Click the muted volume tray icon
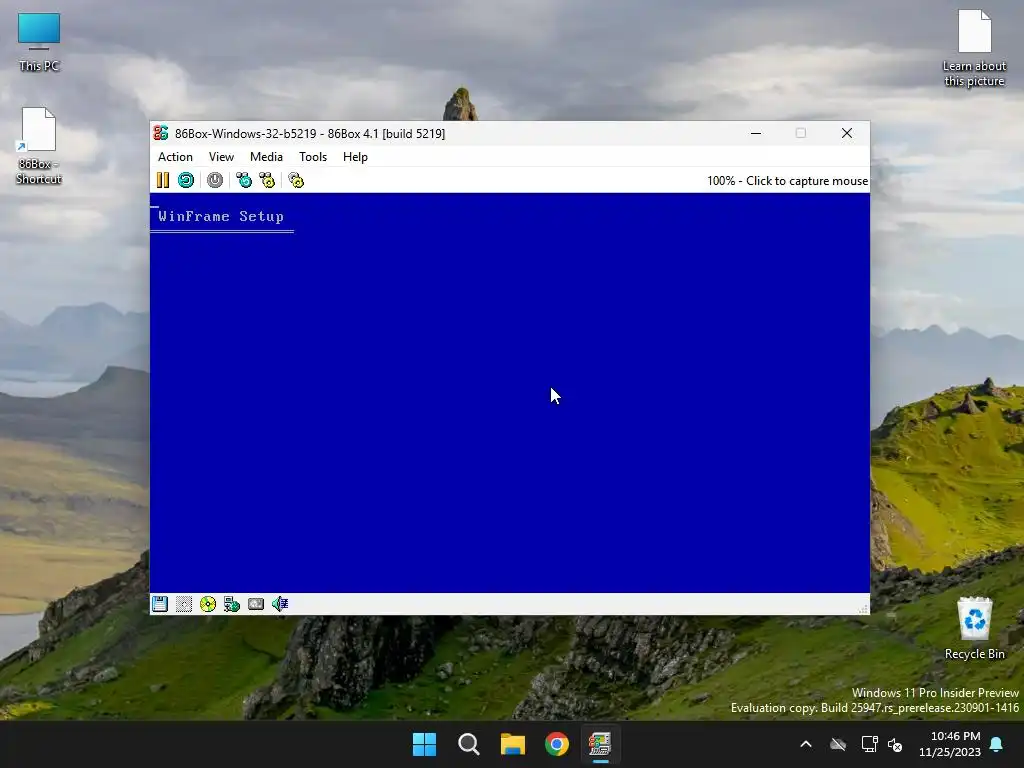The image size is (1024, 768). pos(895,744)
